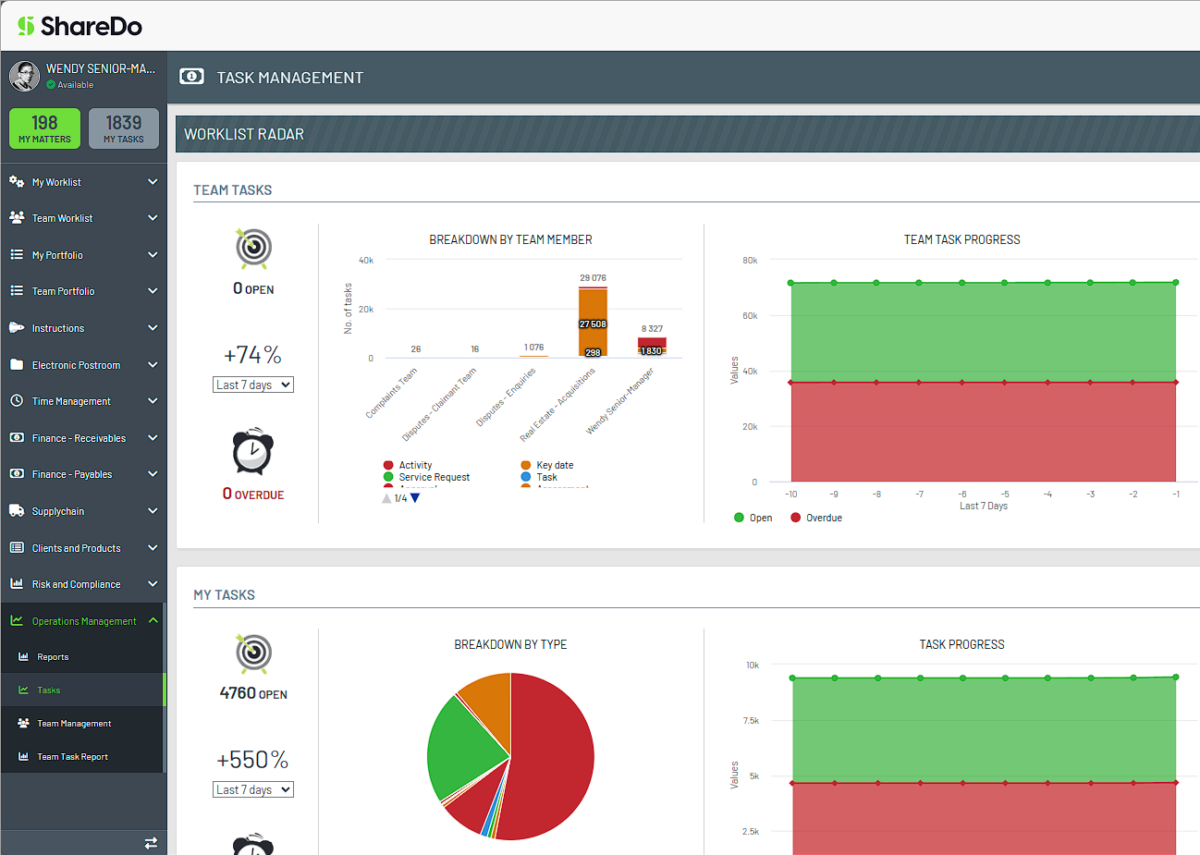Image resolution: width=1200 pixels, height=855 pixels.
Task: Open the Last 7 days dropdown under Team Tasks
Action: coord(253,384)
